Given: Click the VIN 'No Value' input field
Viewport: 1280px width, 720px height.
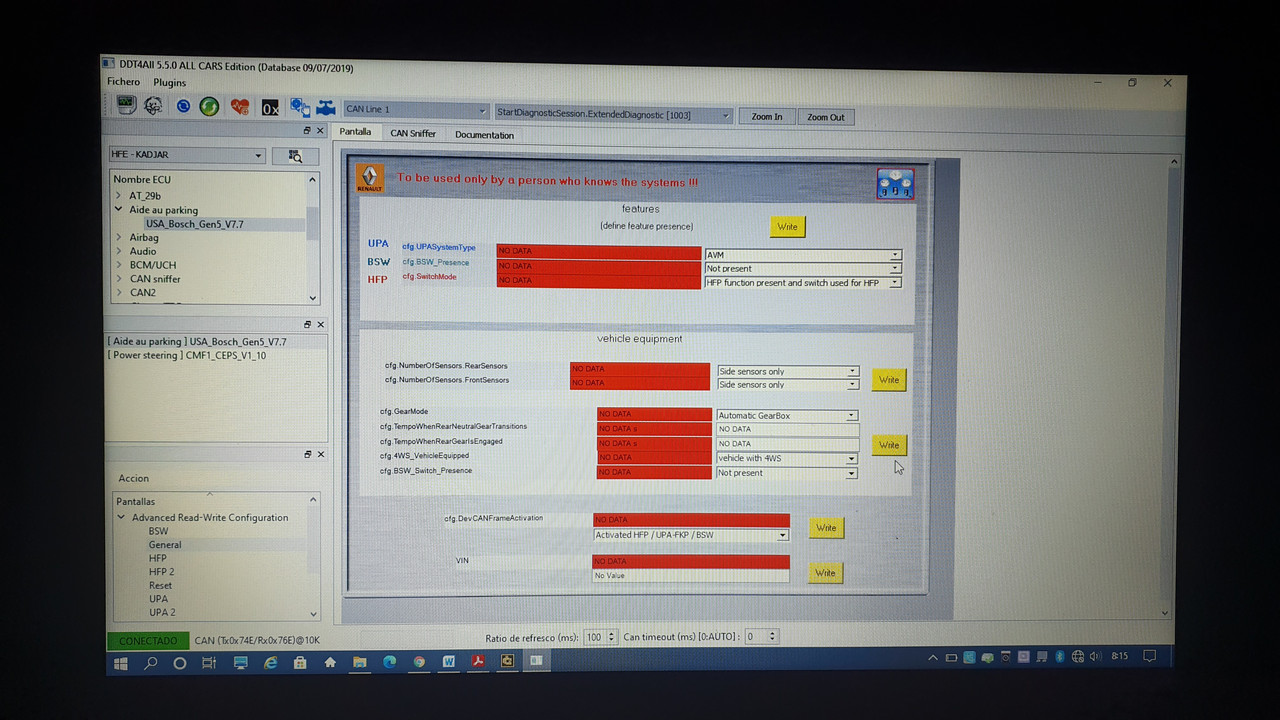Looking at the screenshot, I should [691, 576].
